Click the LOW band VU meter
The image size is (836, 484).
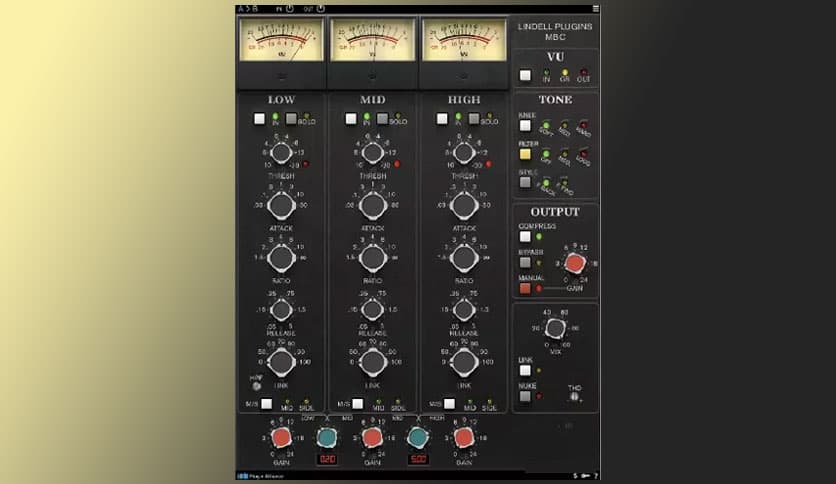click(x=281, y=39)
